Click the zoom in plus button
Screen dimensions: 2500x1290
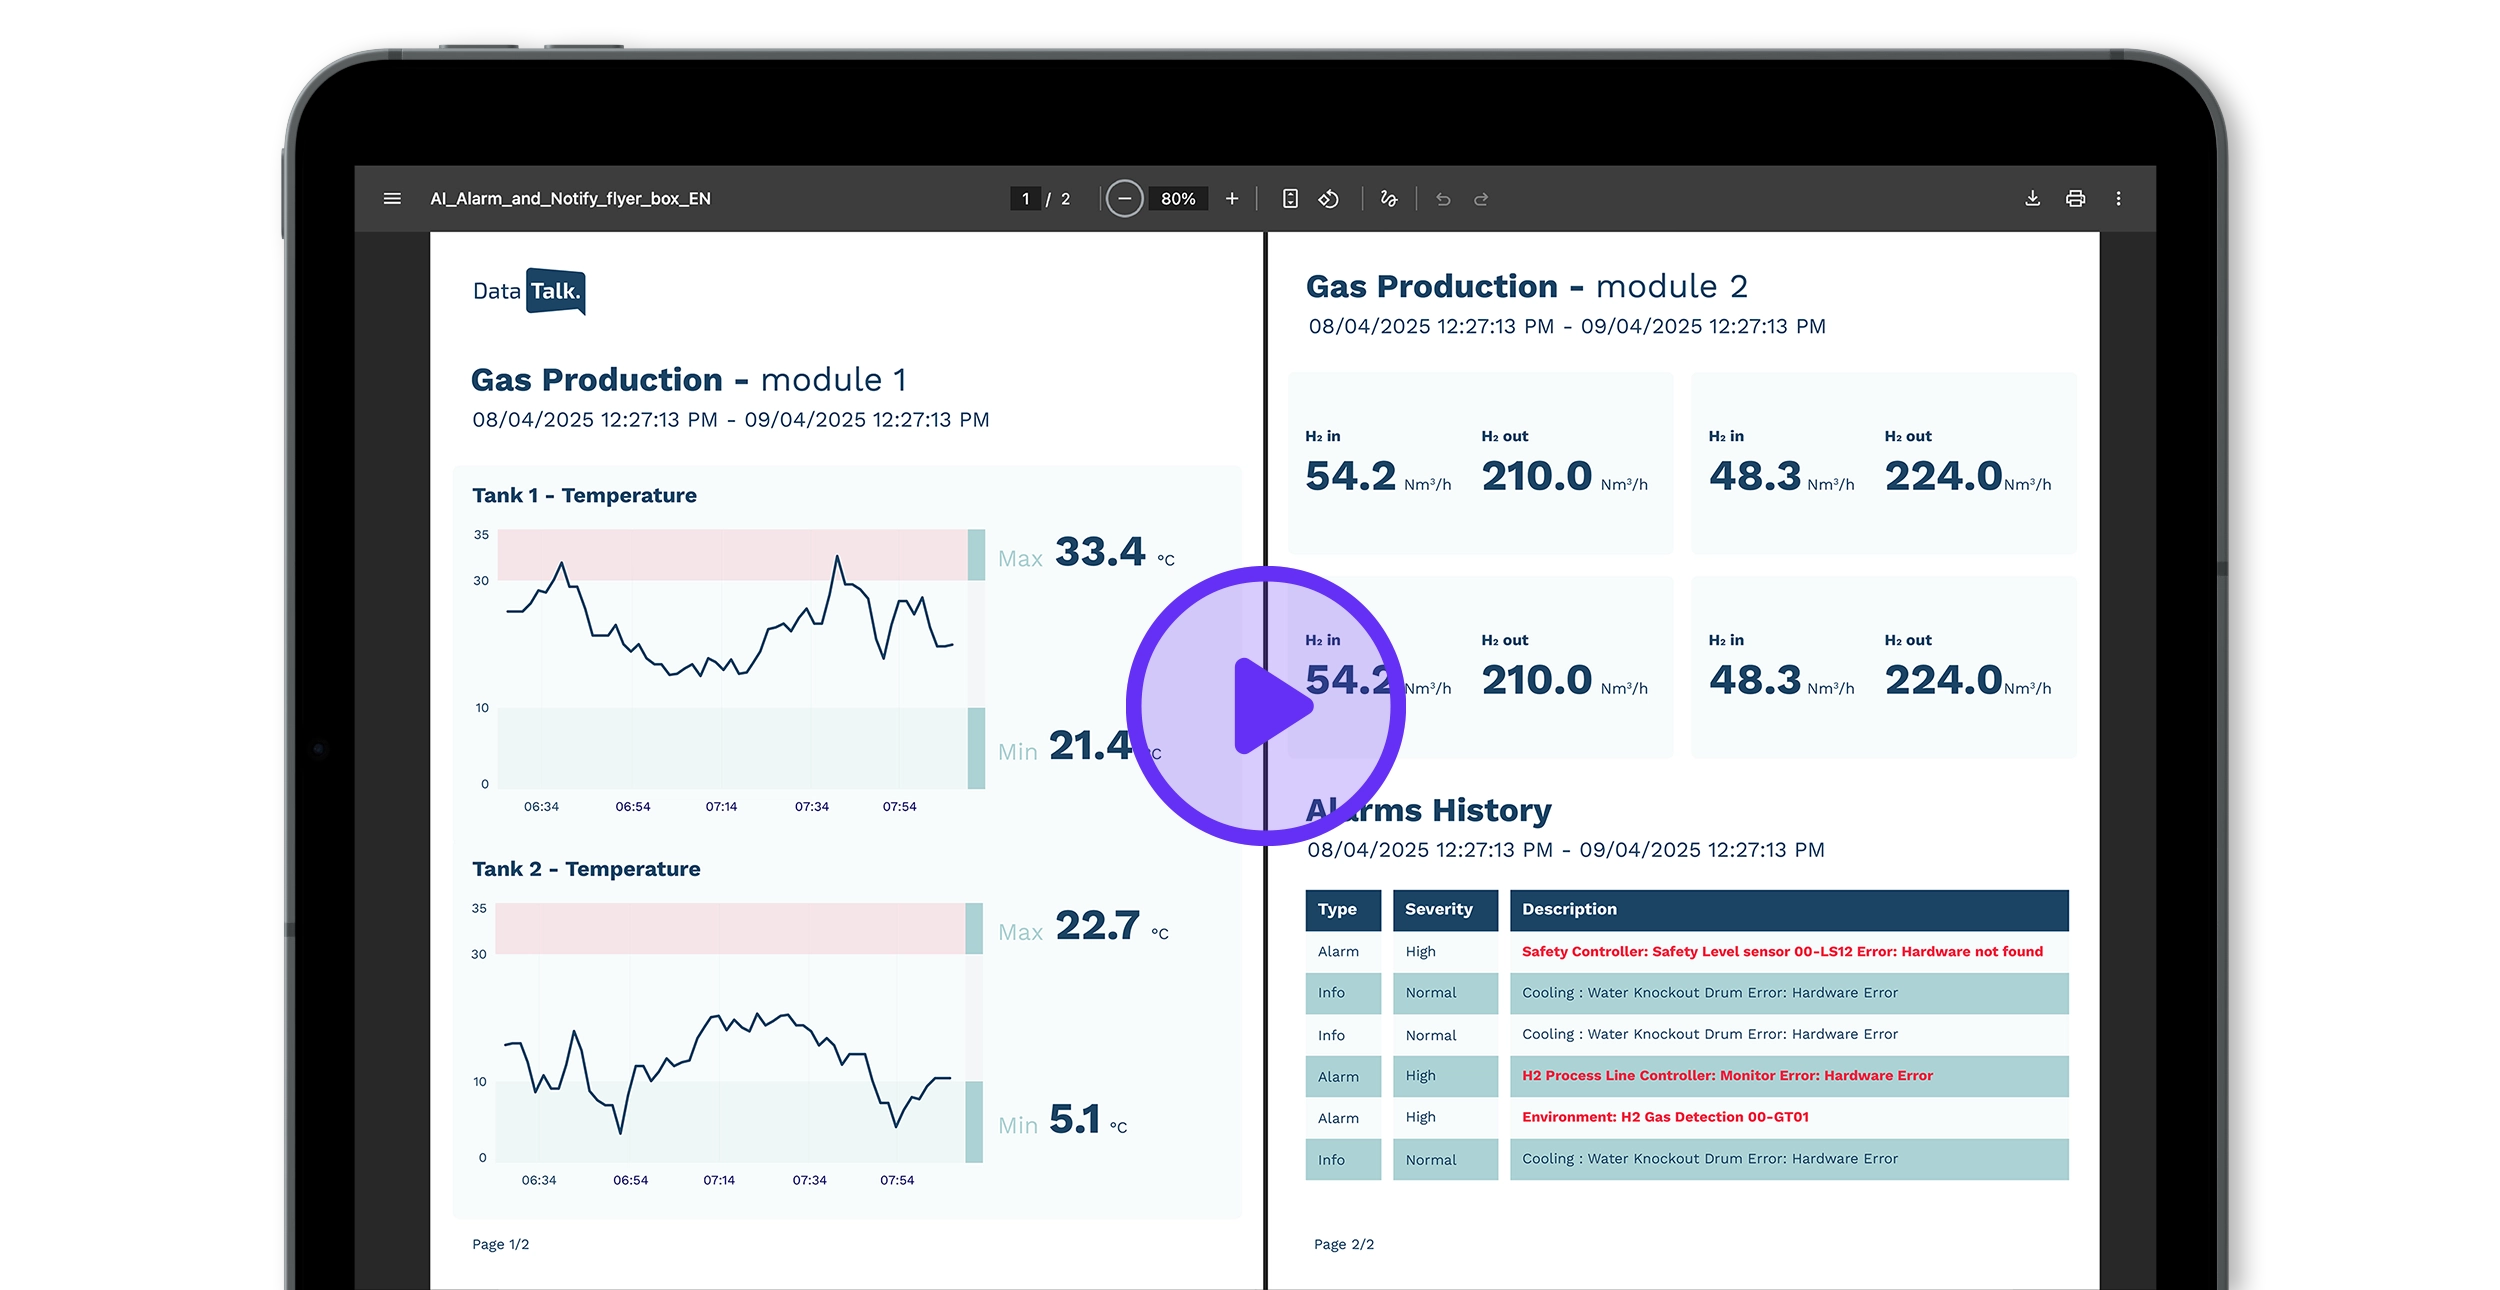tap(1232, 199)
